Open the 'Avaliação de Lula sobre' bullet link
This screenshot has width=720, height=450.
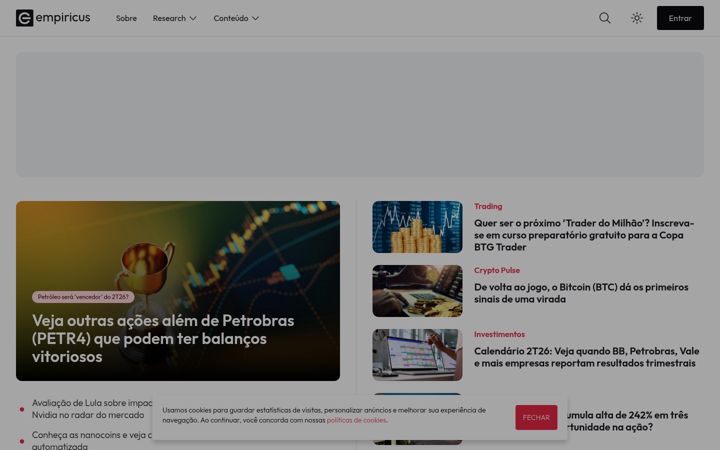[x=92, y=409]
